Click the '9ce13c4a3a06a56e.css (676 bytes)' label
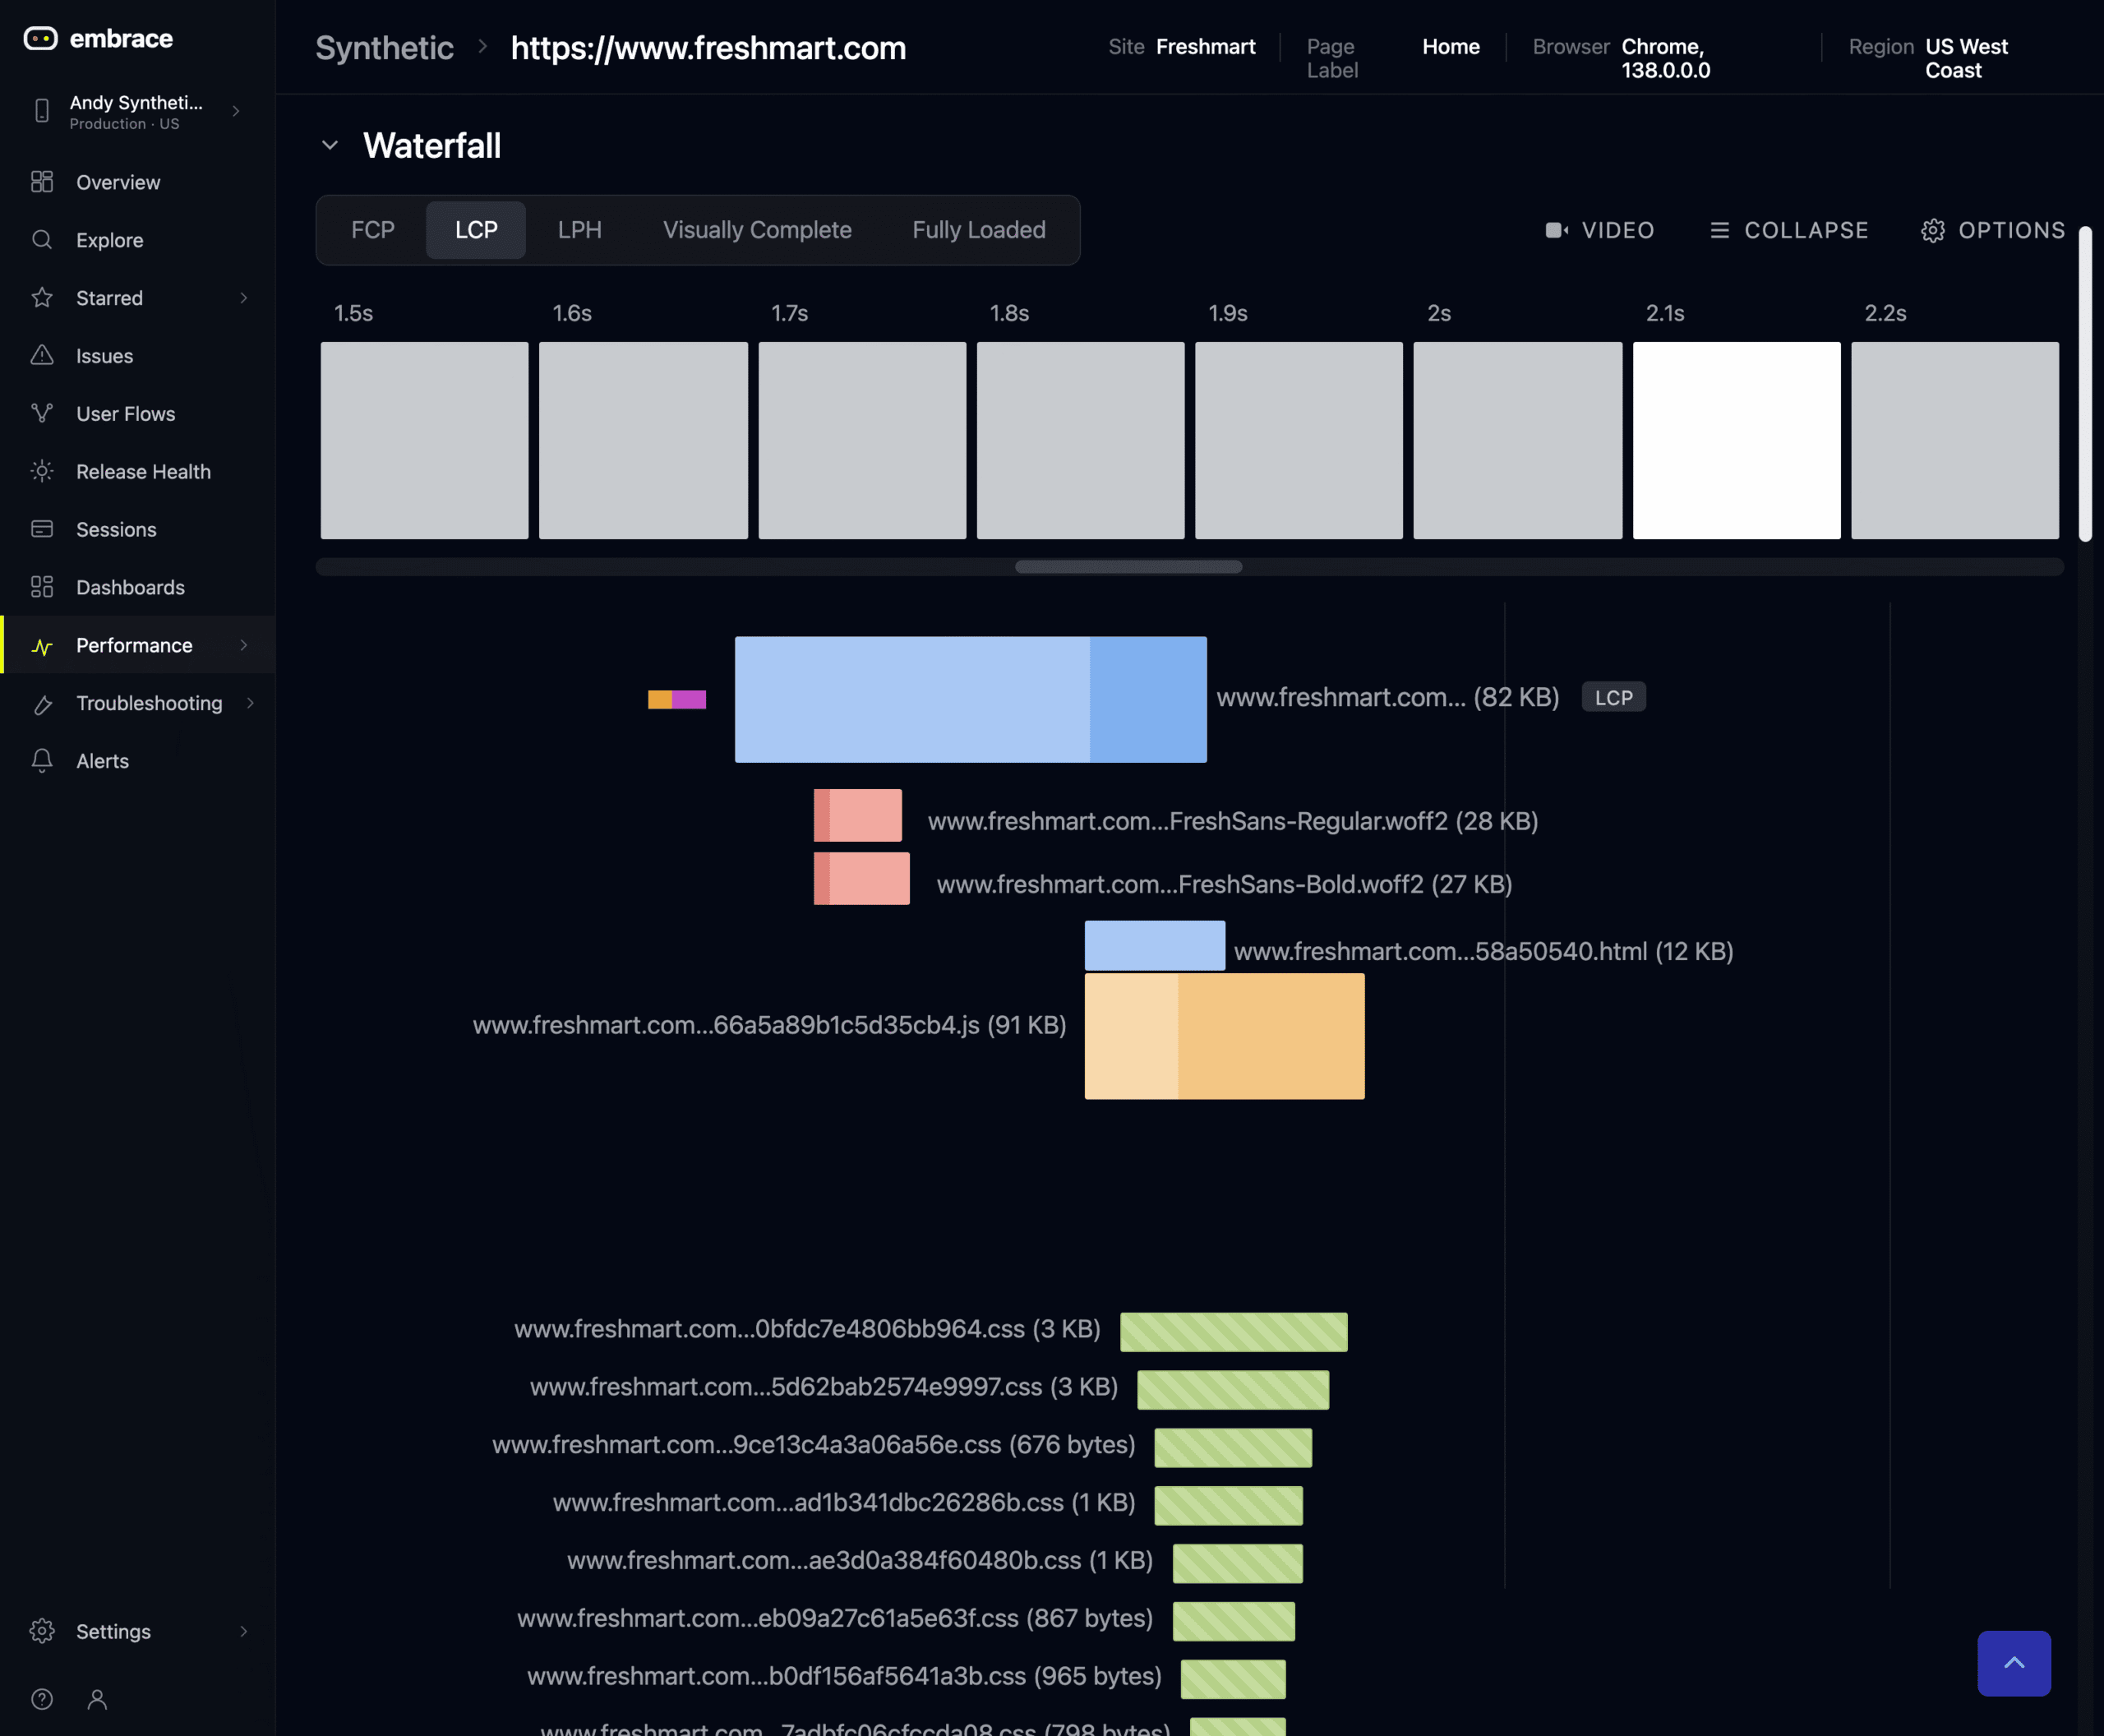 (x=814, y=1445)
